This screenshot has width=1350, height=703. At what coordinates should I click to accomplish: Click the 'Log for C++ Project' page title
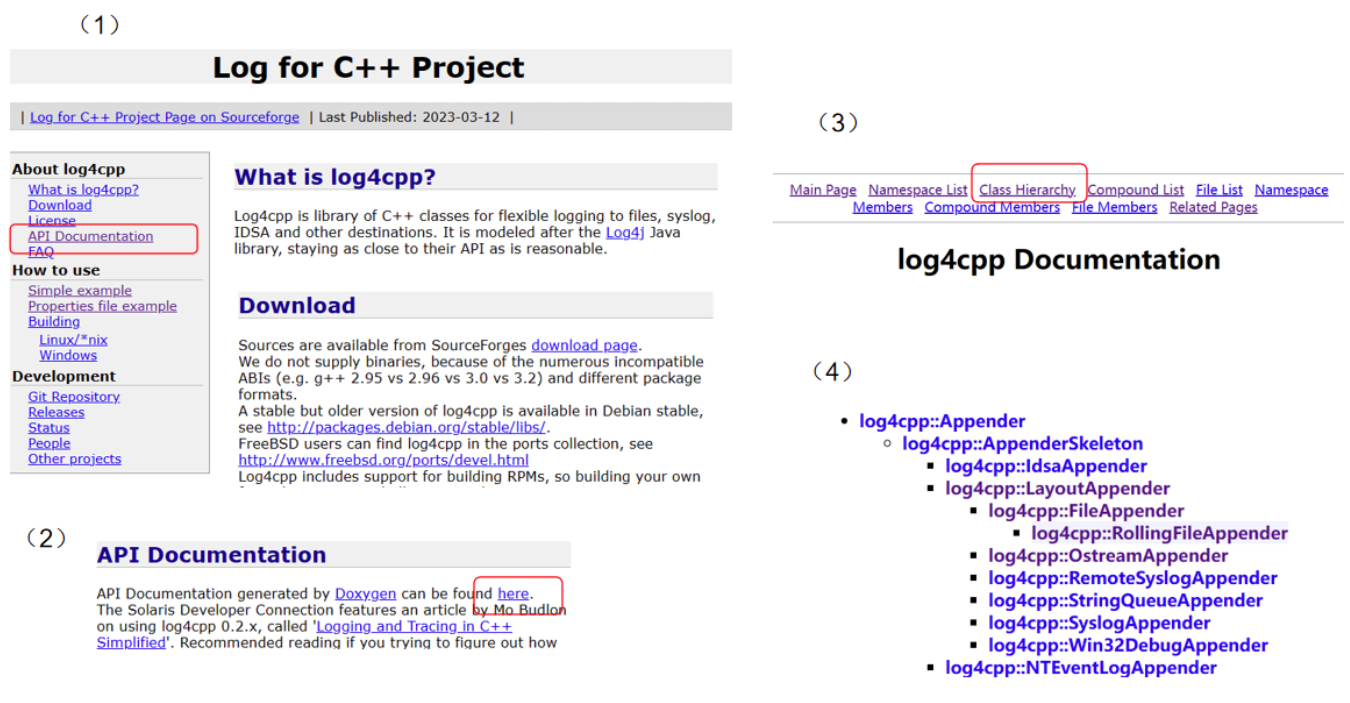(x=368, y=67)
